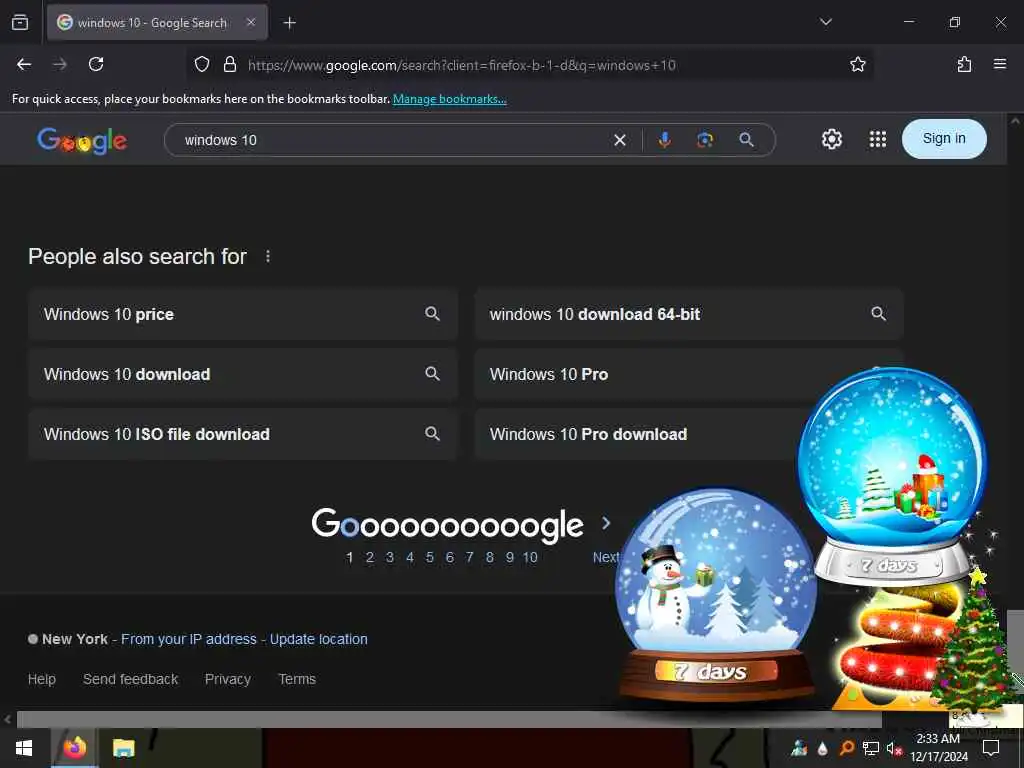Open Manage bookmarks link

coord(449,99)
